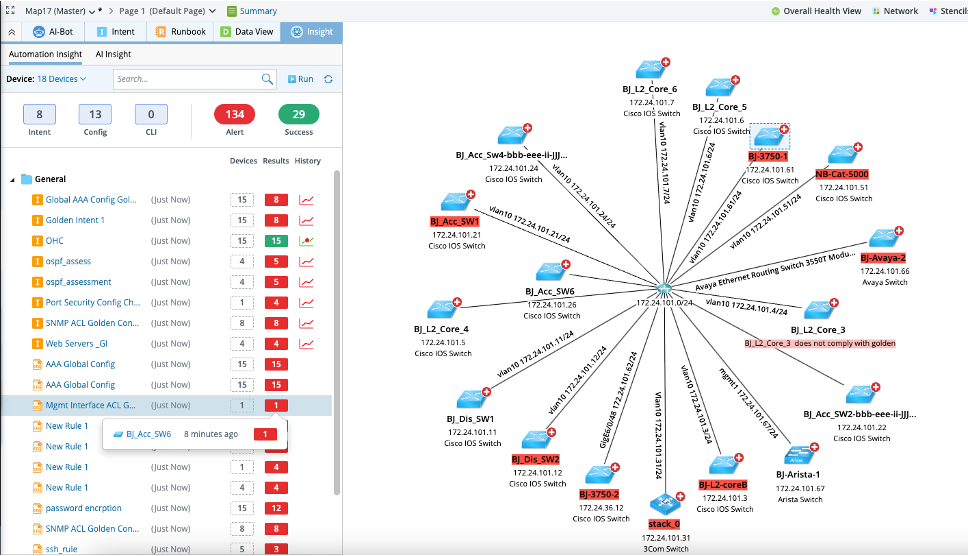Select the BJ-Arista-1 switch icon
This screenshot has width=968, height=556.
point(800,455)
